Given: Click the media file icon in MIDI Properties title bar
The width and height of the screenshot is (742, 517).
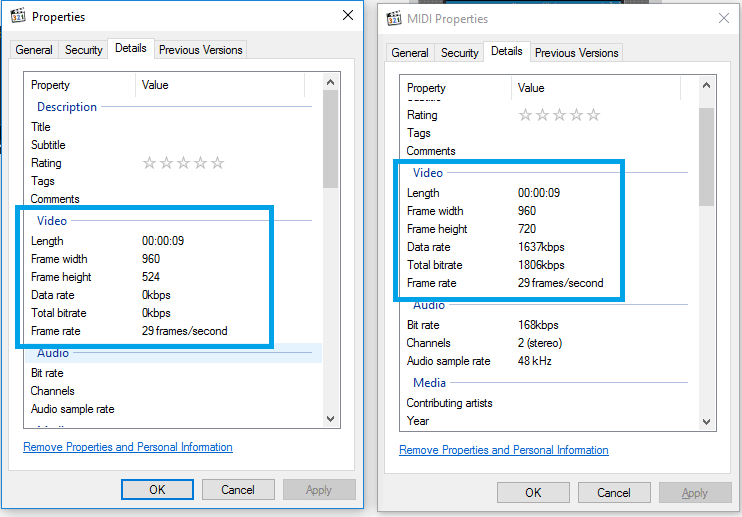Looking at the screenshot, I should point(394,18).
